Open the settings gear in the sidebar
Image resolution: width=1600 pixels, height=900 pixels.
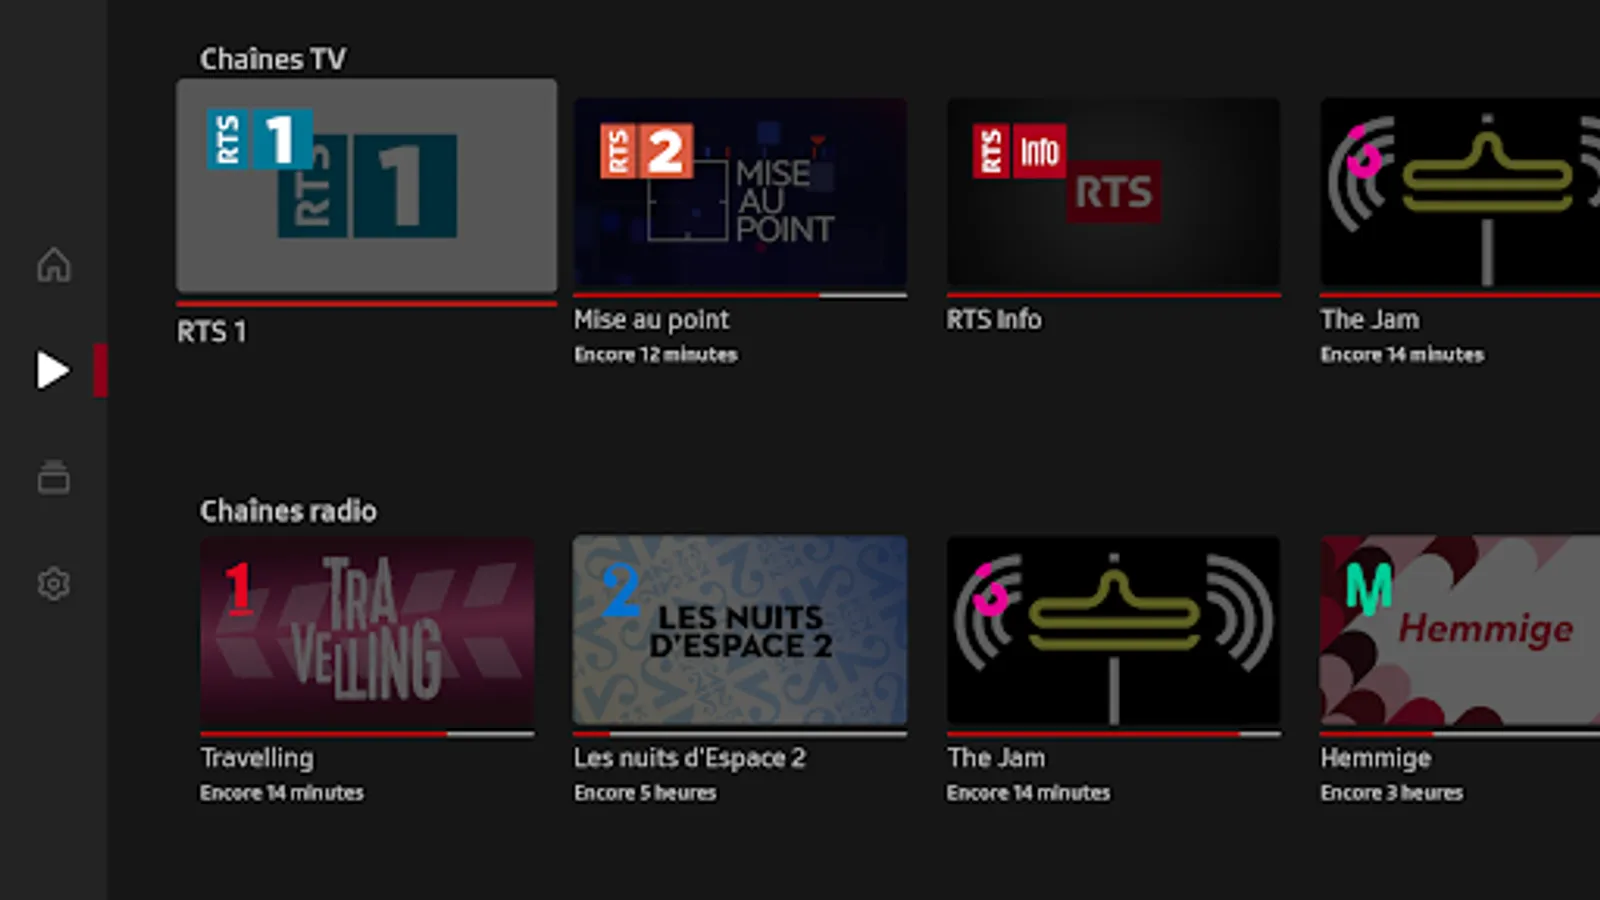click(x=54, y=583)
